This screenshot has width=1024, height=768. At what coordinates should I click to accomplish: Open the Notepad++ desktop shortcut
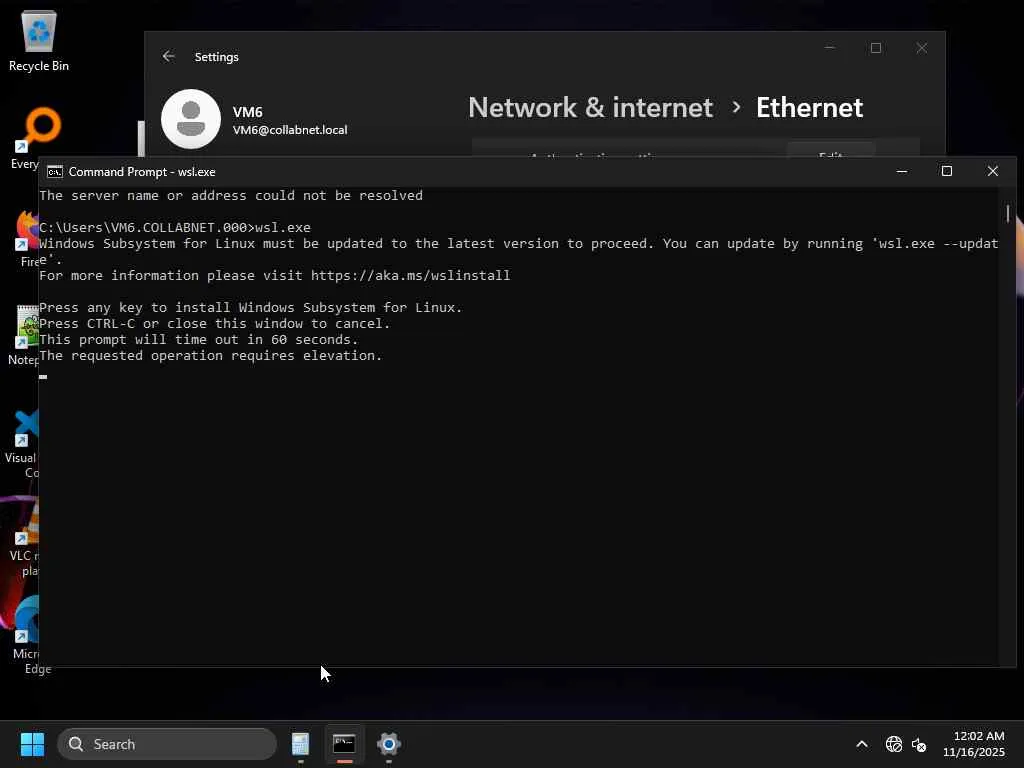[25, 335]
